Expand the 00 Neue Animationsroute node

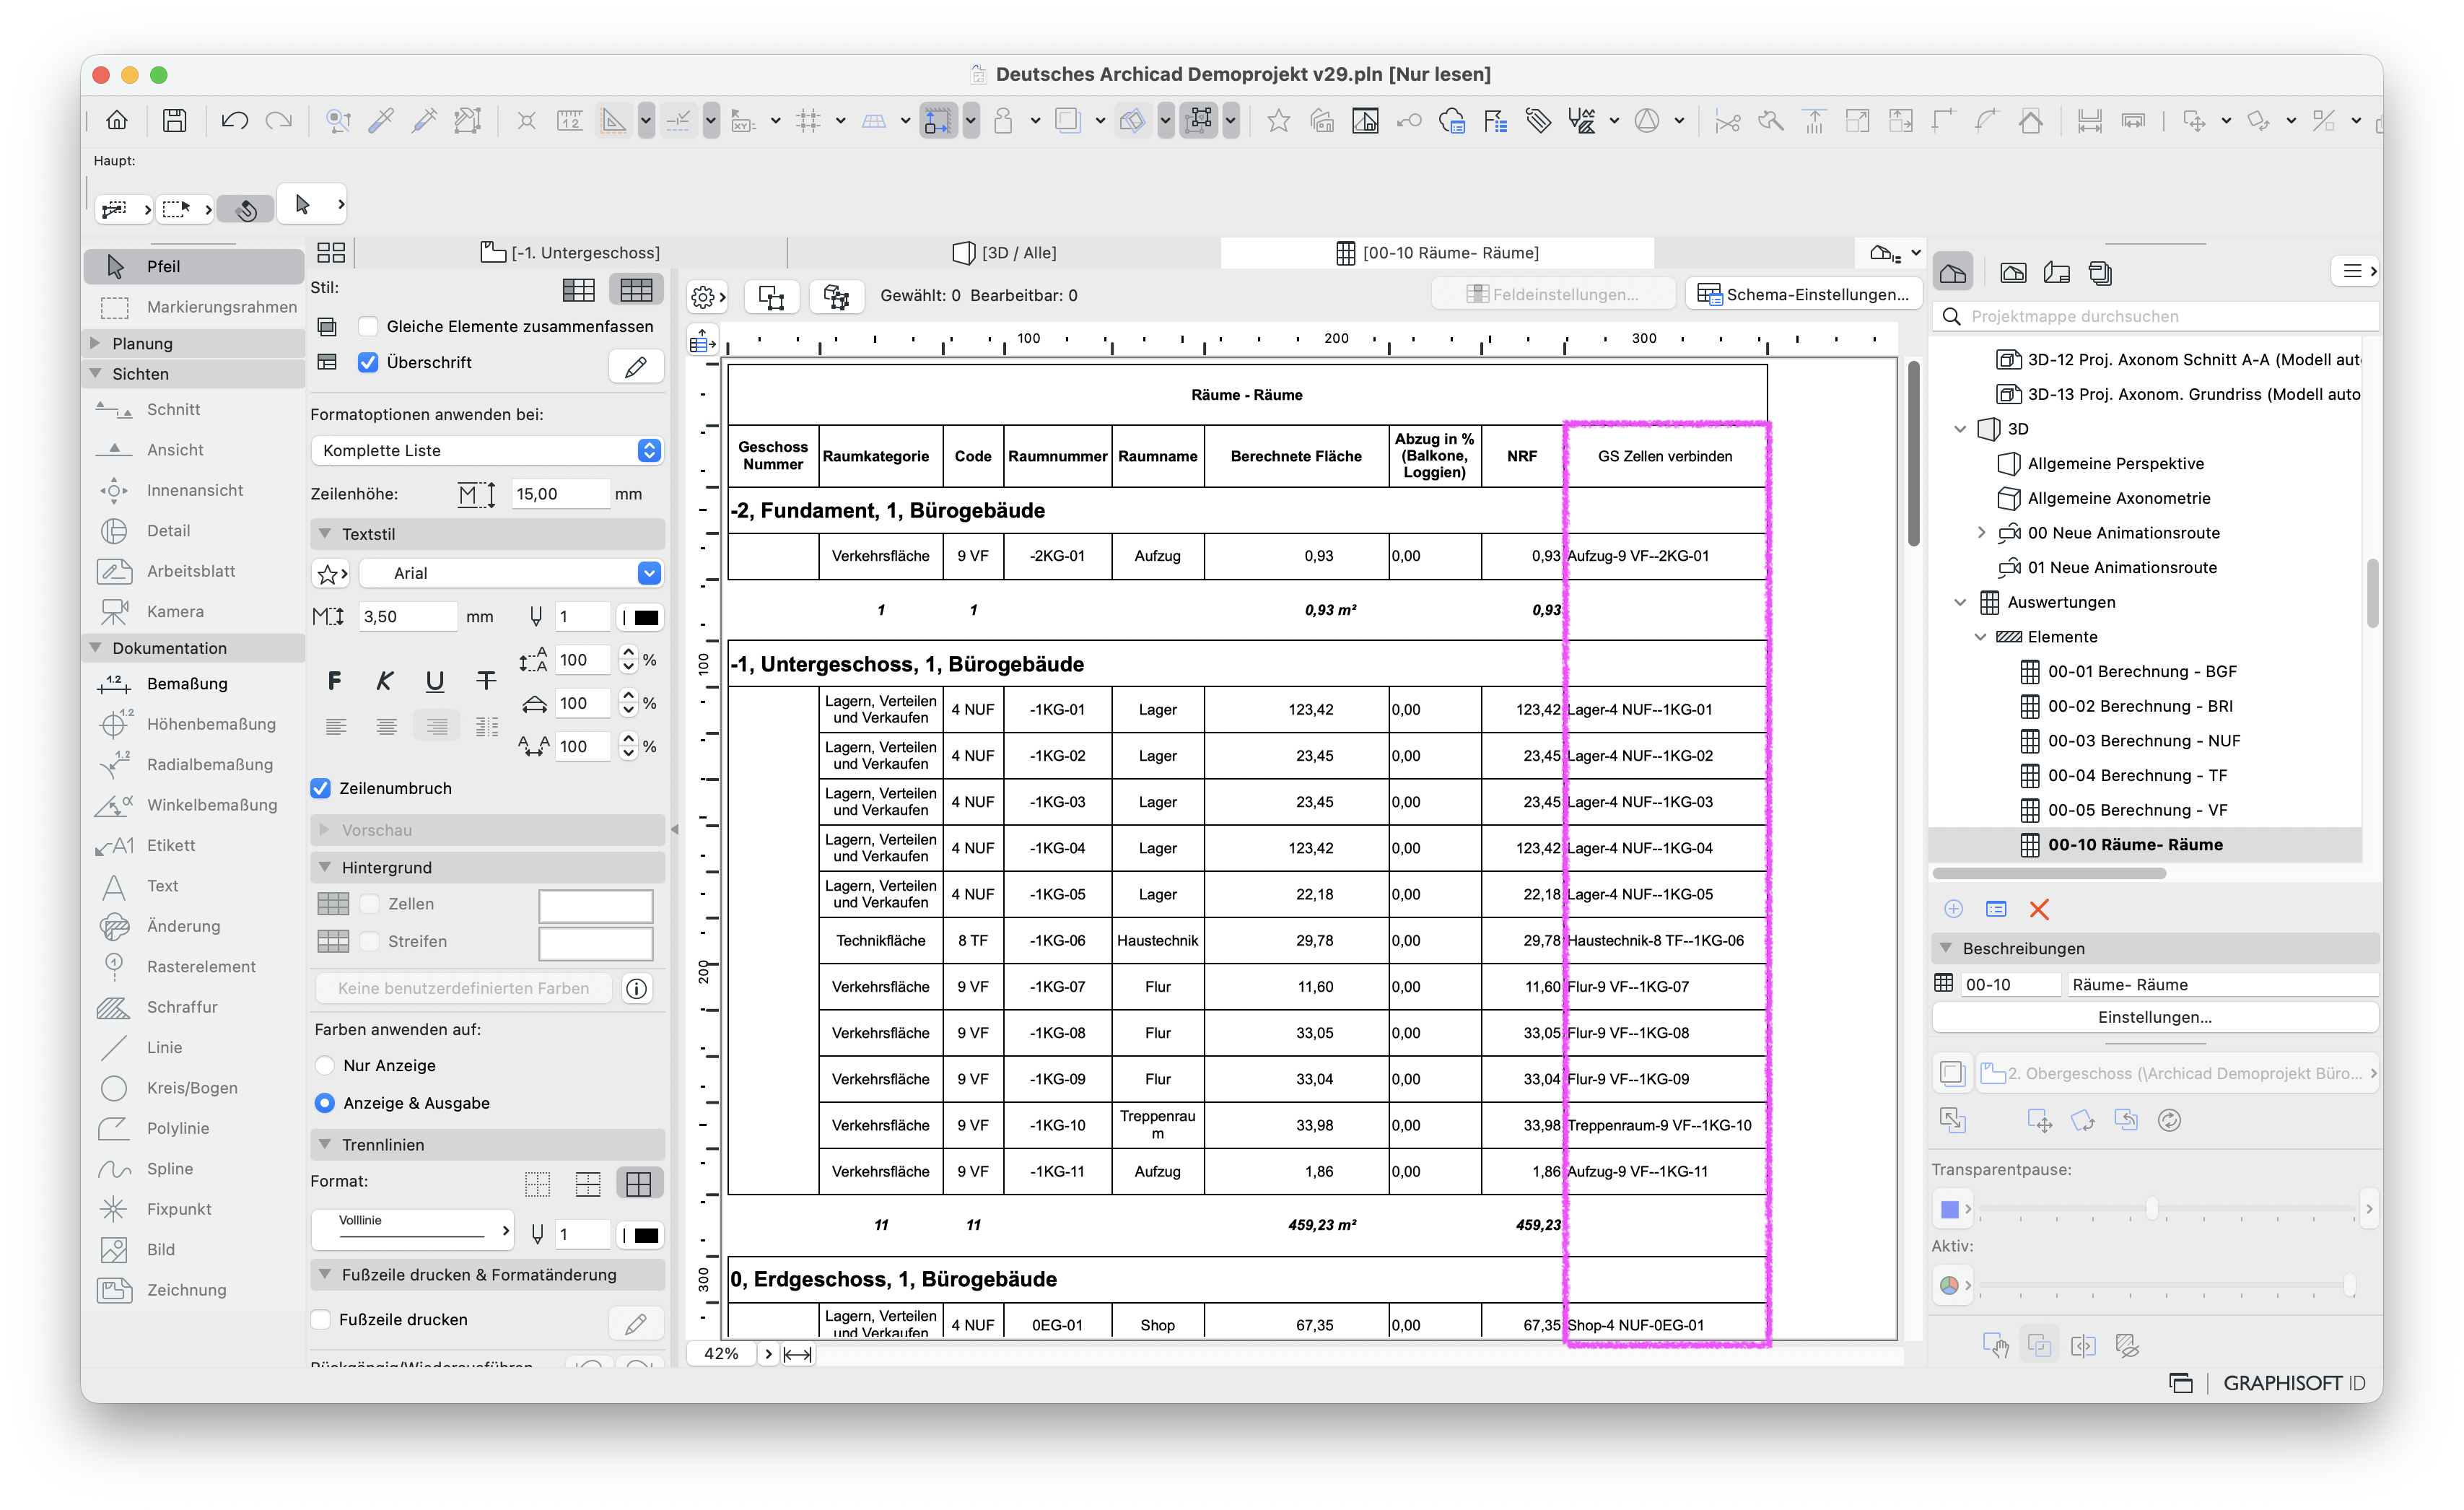pyautogui.click(x=1981, y=533)
